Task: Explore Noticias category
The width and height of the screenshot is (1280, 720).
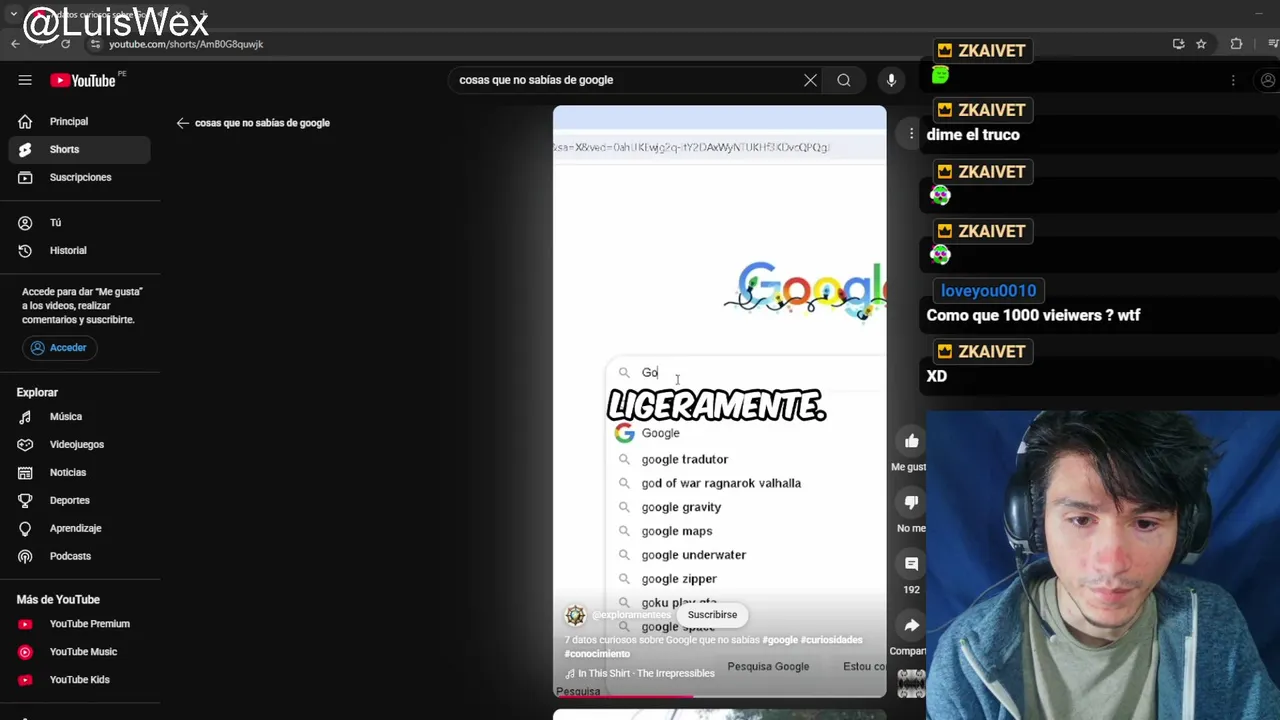Action: [x=79, y=472]
